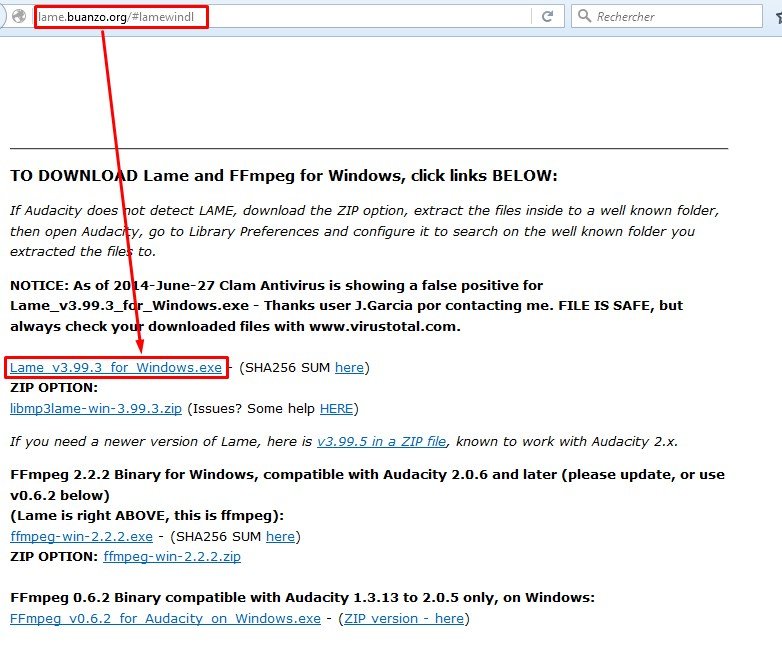Open the SHA256 SUM 'here' link for Lame

(349, 368)
